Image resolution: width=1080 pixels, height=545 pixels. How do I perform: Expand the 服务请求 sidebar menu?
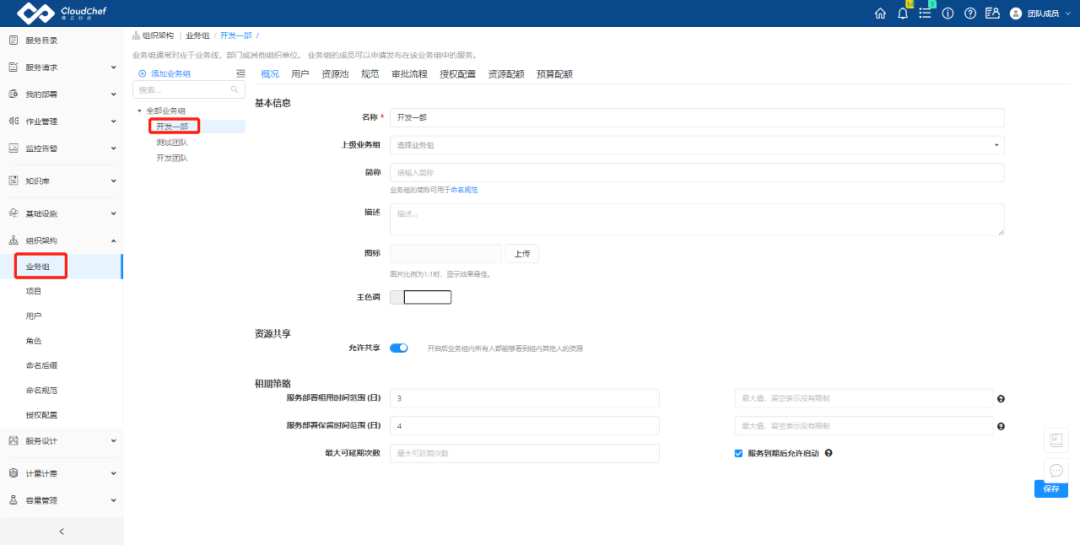pos(114,68)
